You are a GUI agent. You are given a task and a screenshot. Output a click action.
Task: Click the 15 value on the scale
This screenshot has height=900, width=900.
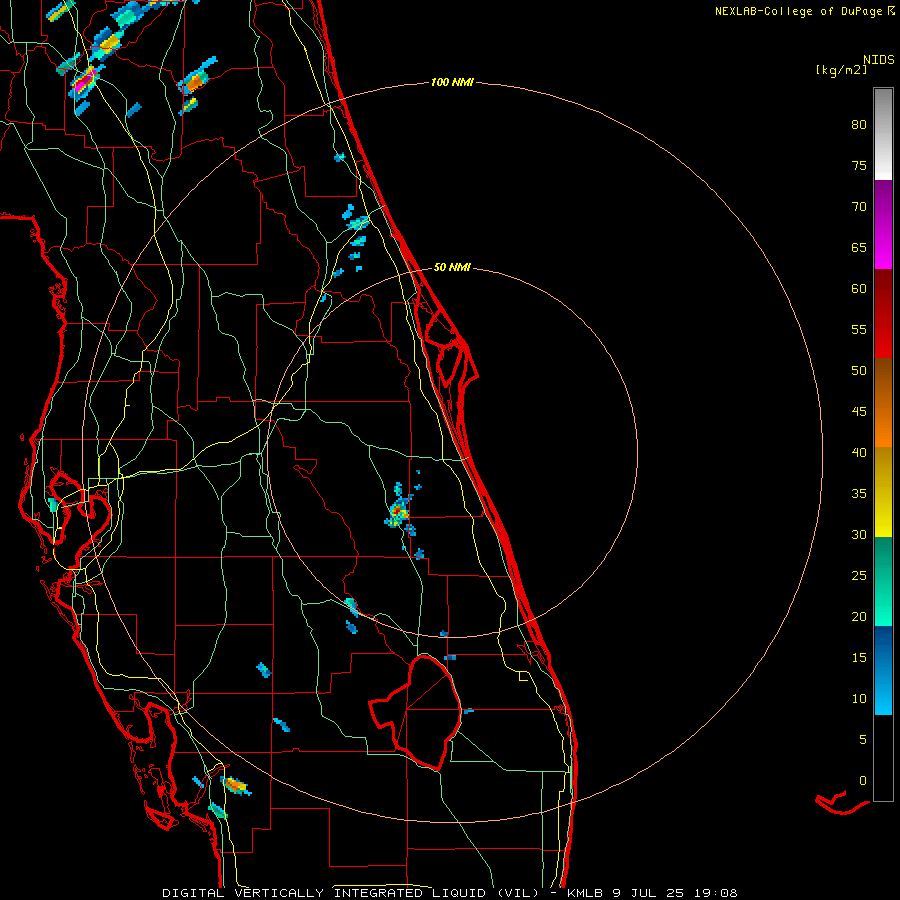point(859,658)
